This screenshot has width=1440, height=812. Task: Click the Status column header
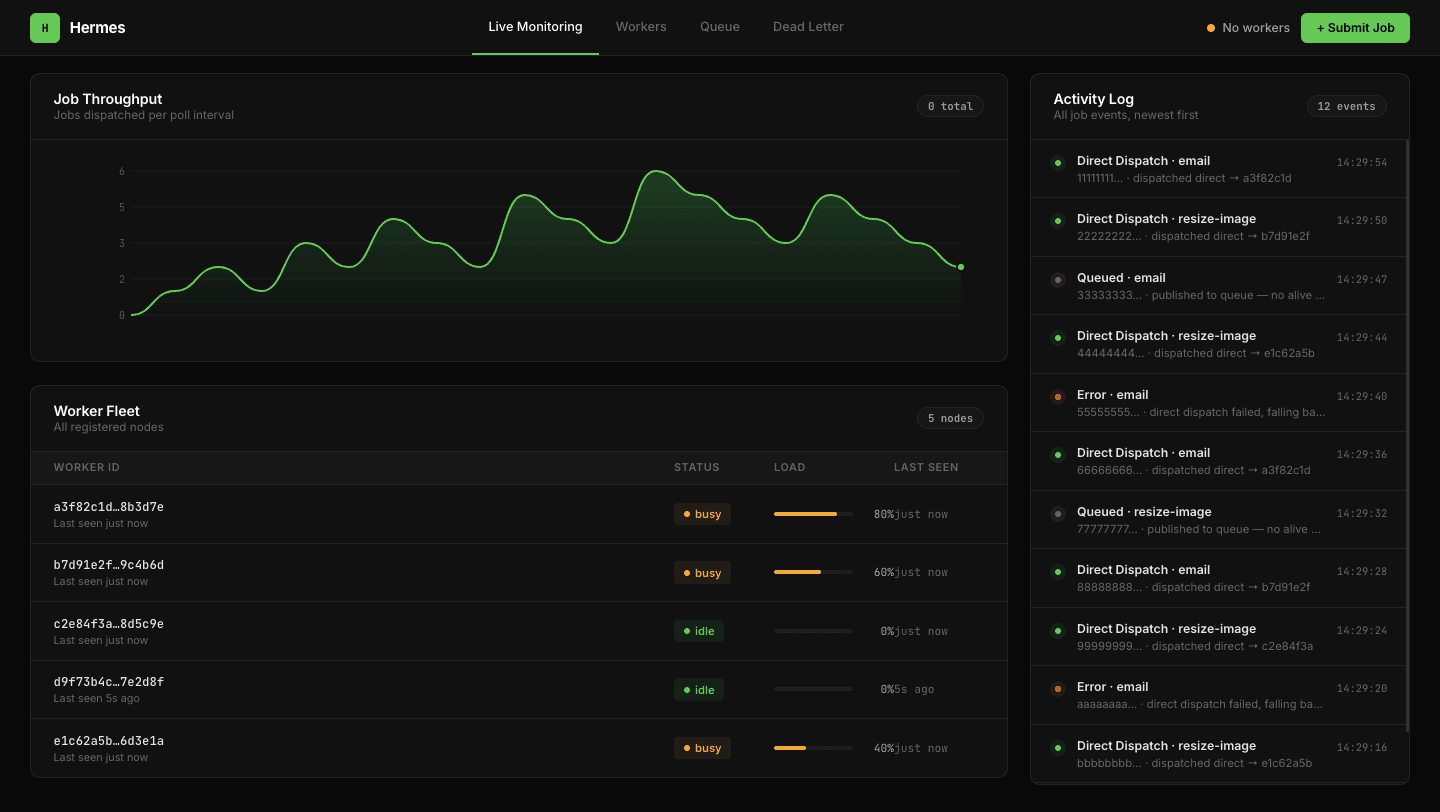(696, 467)
